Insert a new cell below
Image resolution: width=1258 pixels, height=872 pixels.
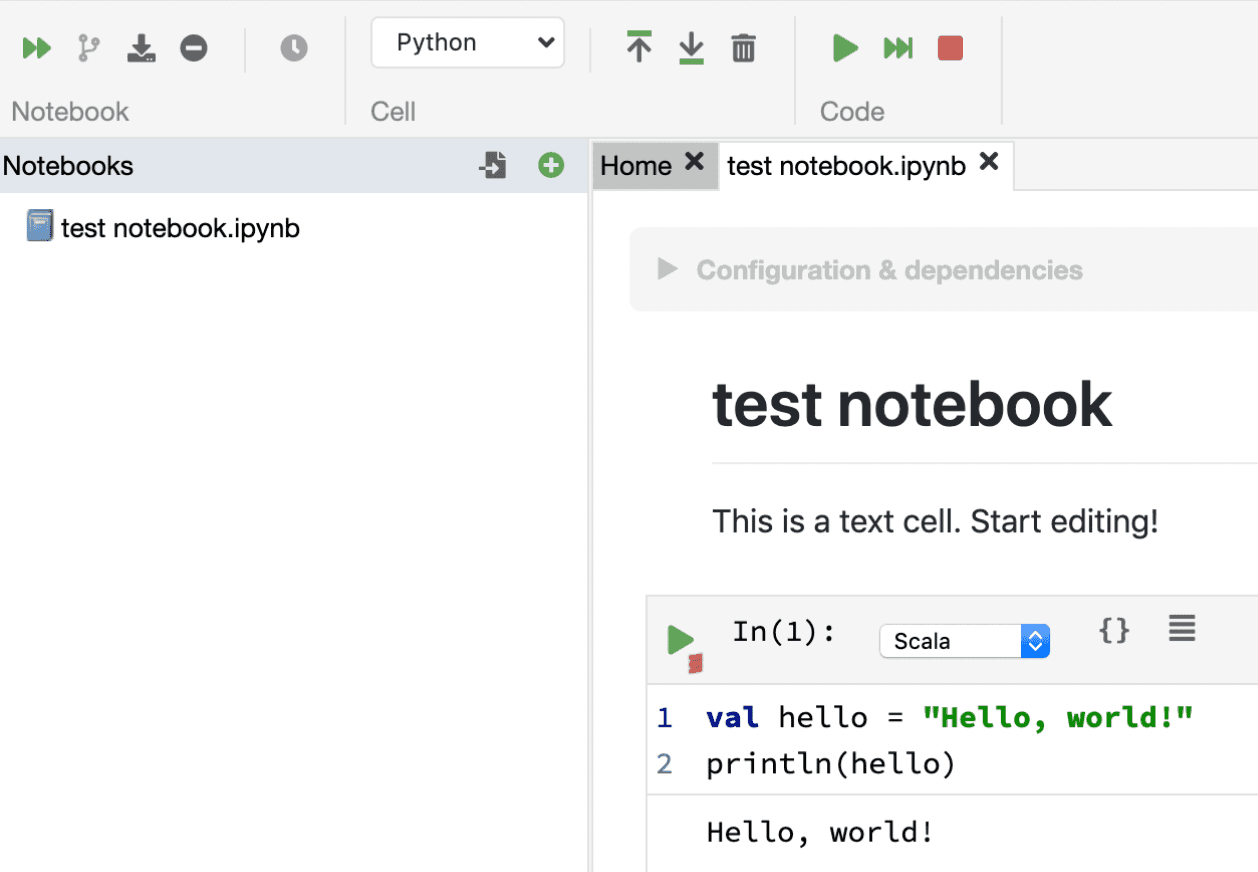[691, 47]
